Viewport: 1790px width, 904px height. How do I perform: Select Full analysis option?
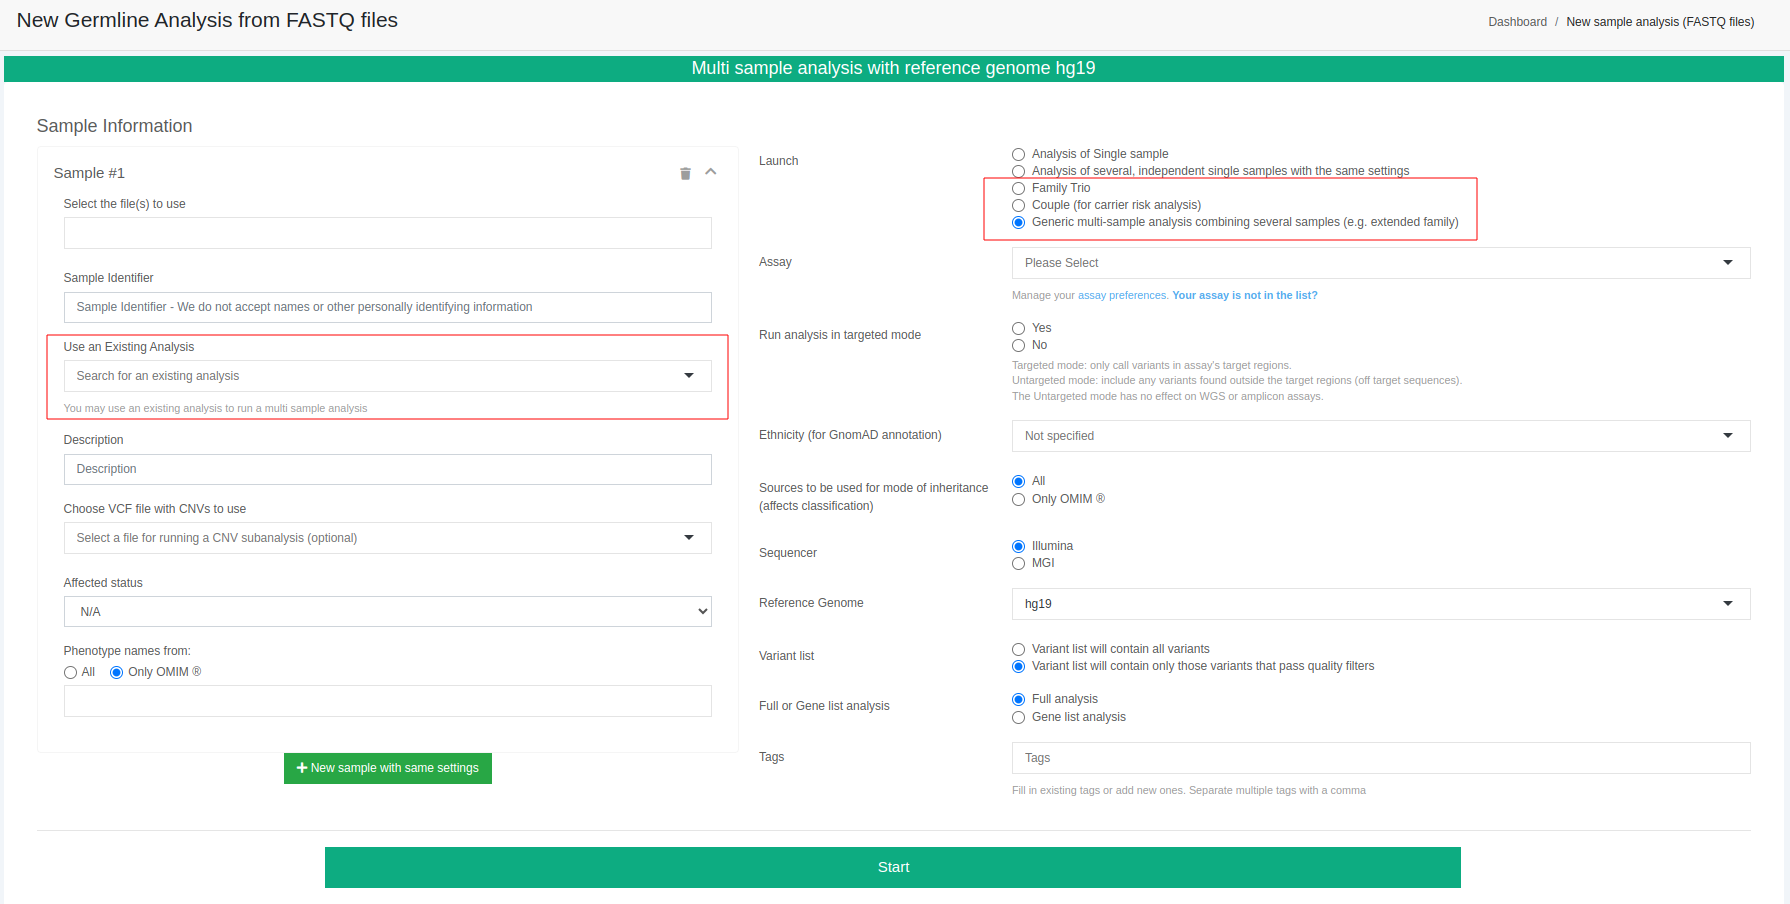pyautogui.click(x=1018, y=699)
